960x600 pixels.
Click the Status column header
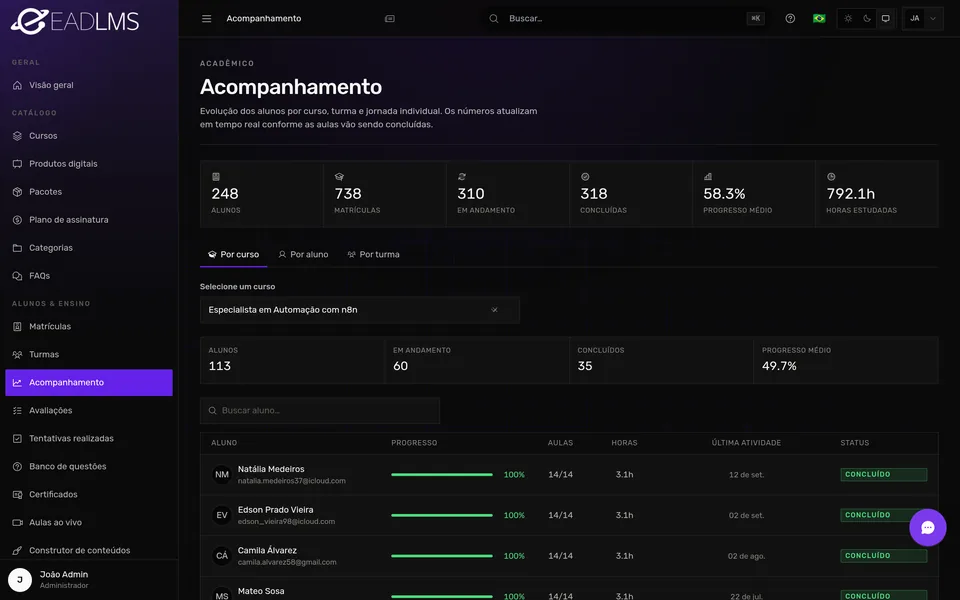(854, 443)
